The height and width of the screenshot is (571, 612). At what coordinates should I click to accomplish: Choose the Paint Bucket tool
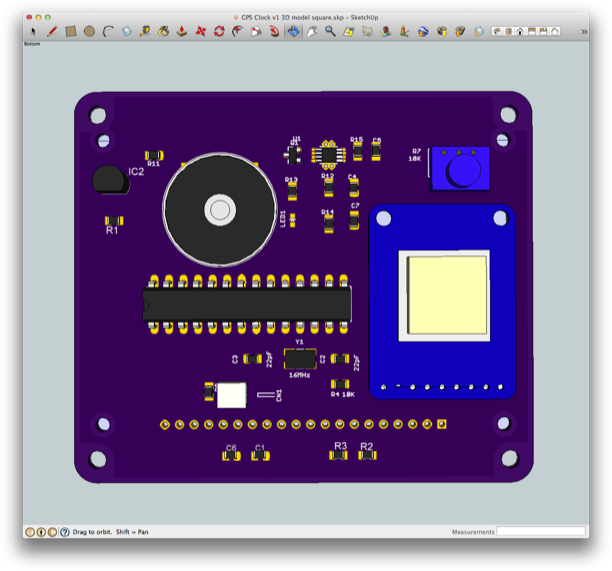pyautogui.click(x=164, y=31)
